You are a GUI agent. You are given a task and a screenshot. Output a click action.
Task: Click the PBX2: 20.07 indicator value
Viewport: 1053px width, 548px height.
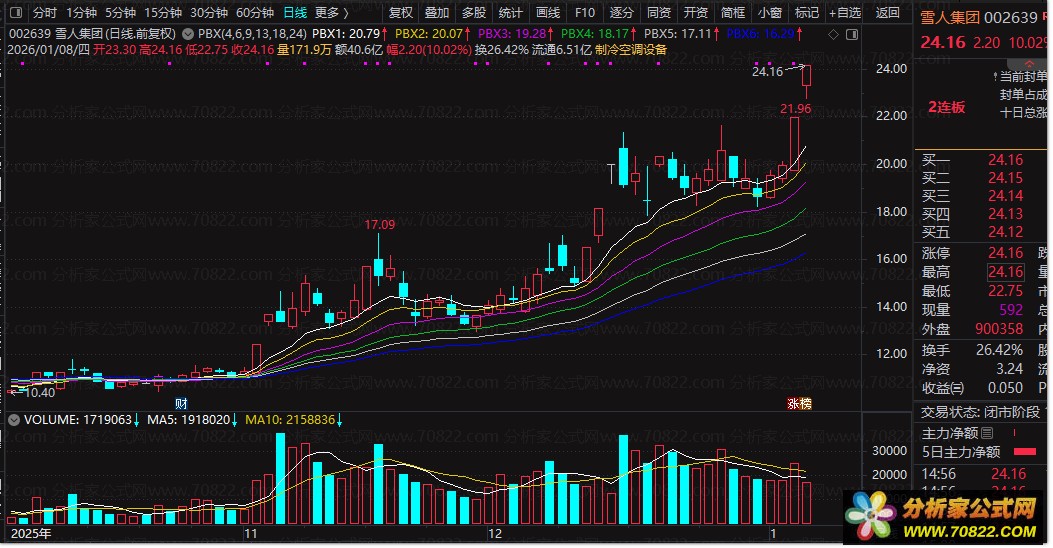(433, 33)
